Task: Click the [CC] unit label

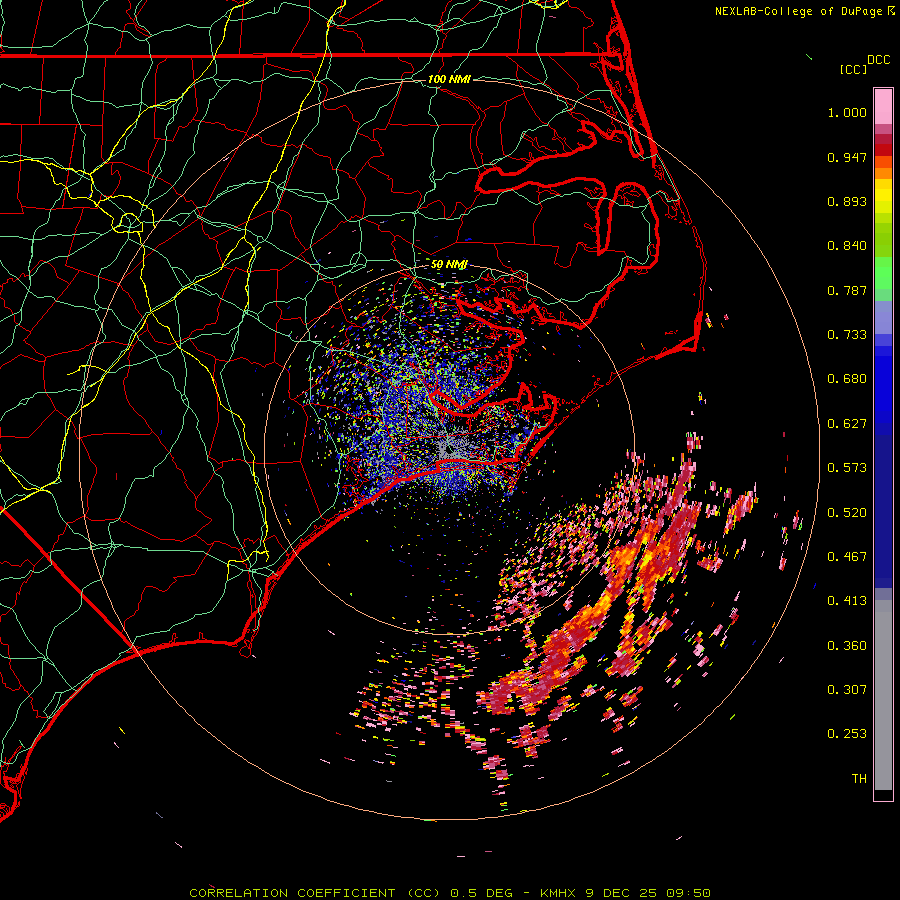Action: [853, 69]
